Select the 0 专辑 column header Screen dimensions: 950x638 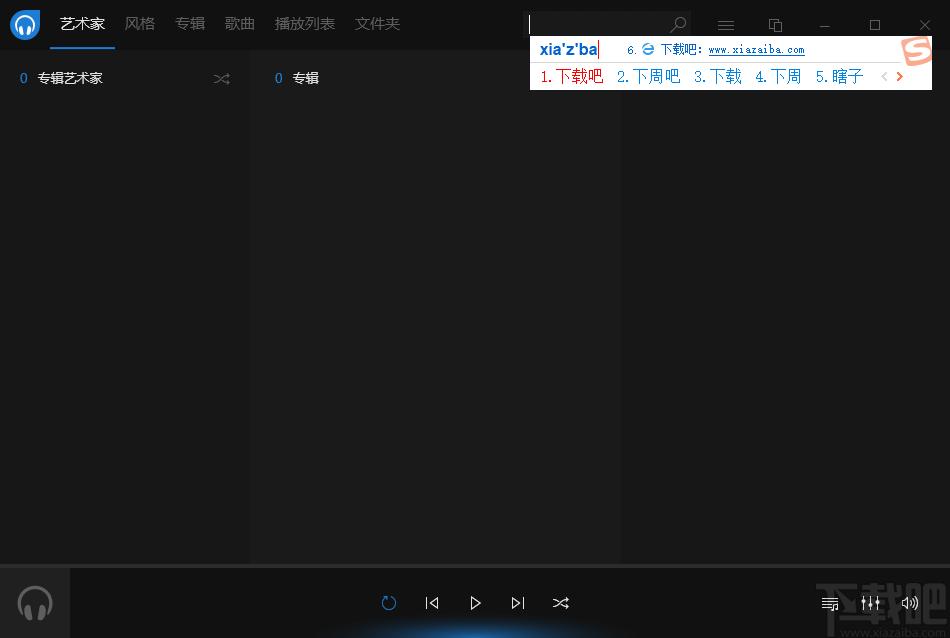point(297,78)
